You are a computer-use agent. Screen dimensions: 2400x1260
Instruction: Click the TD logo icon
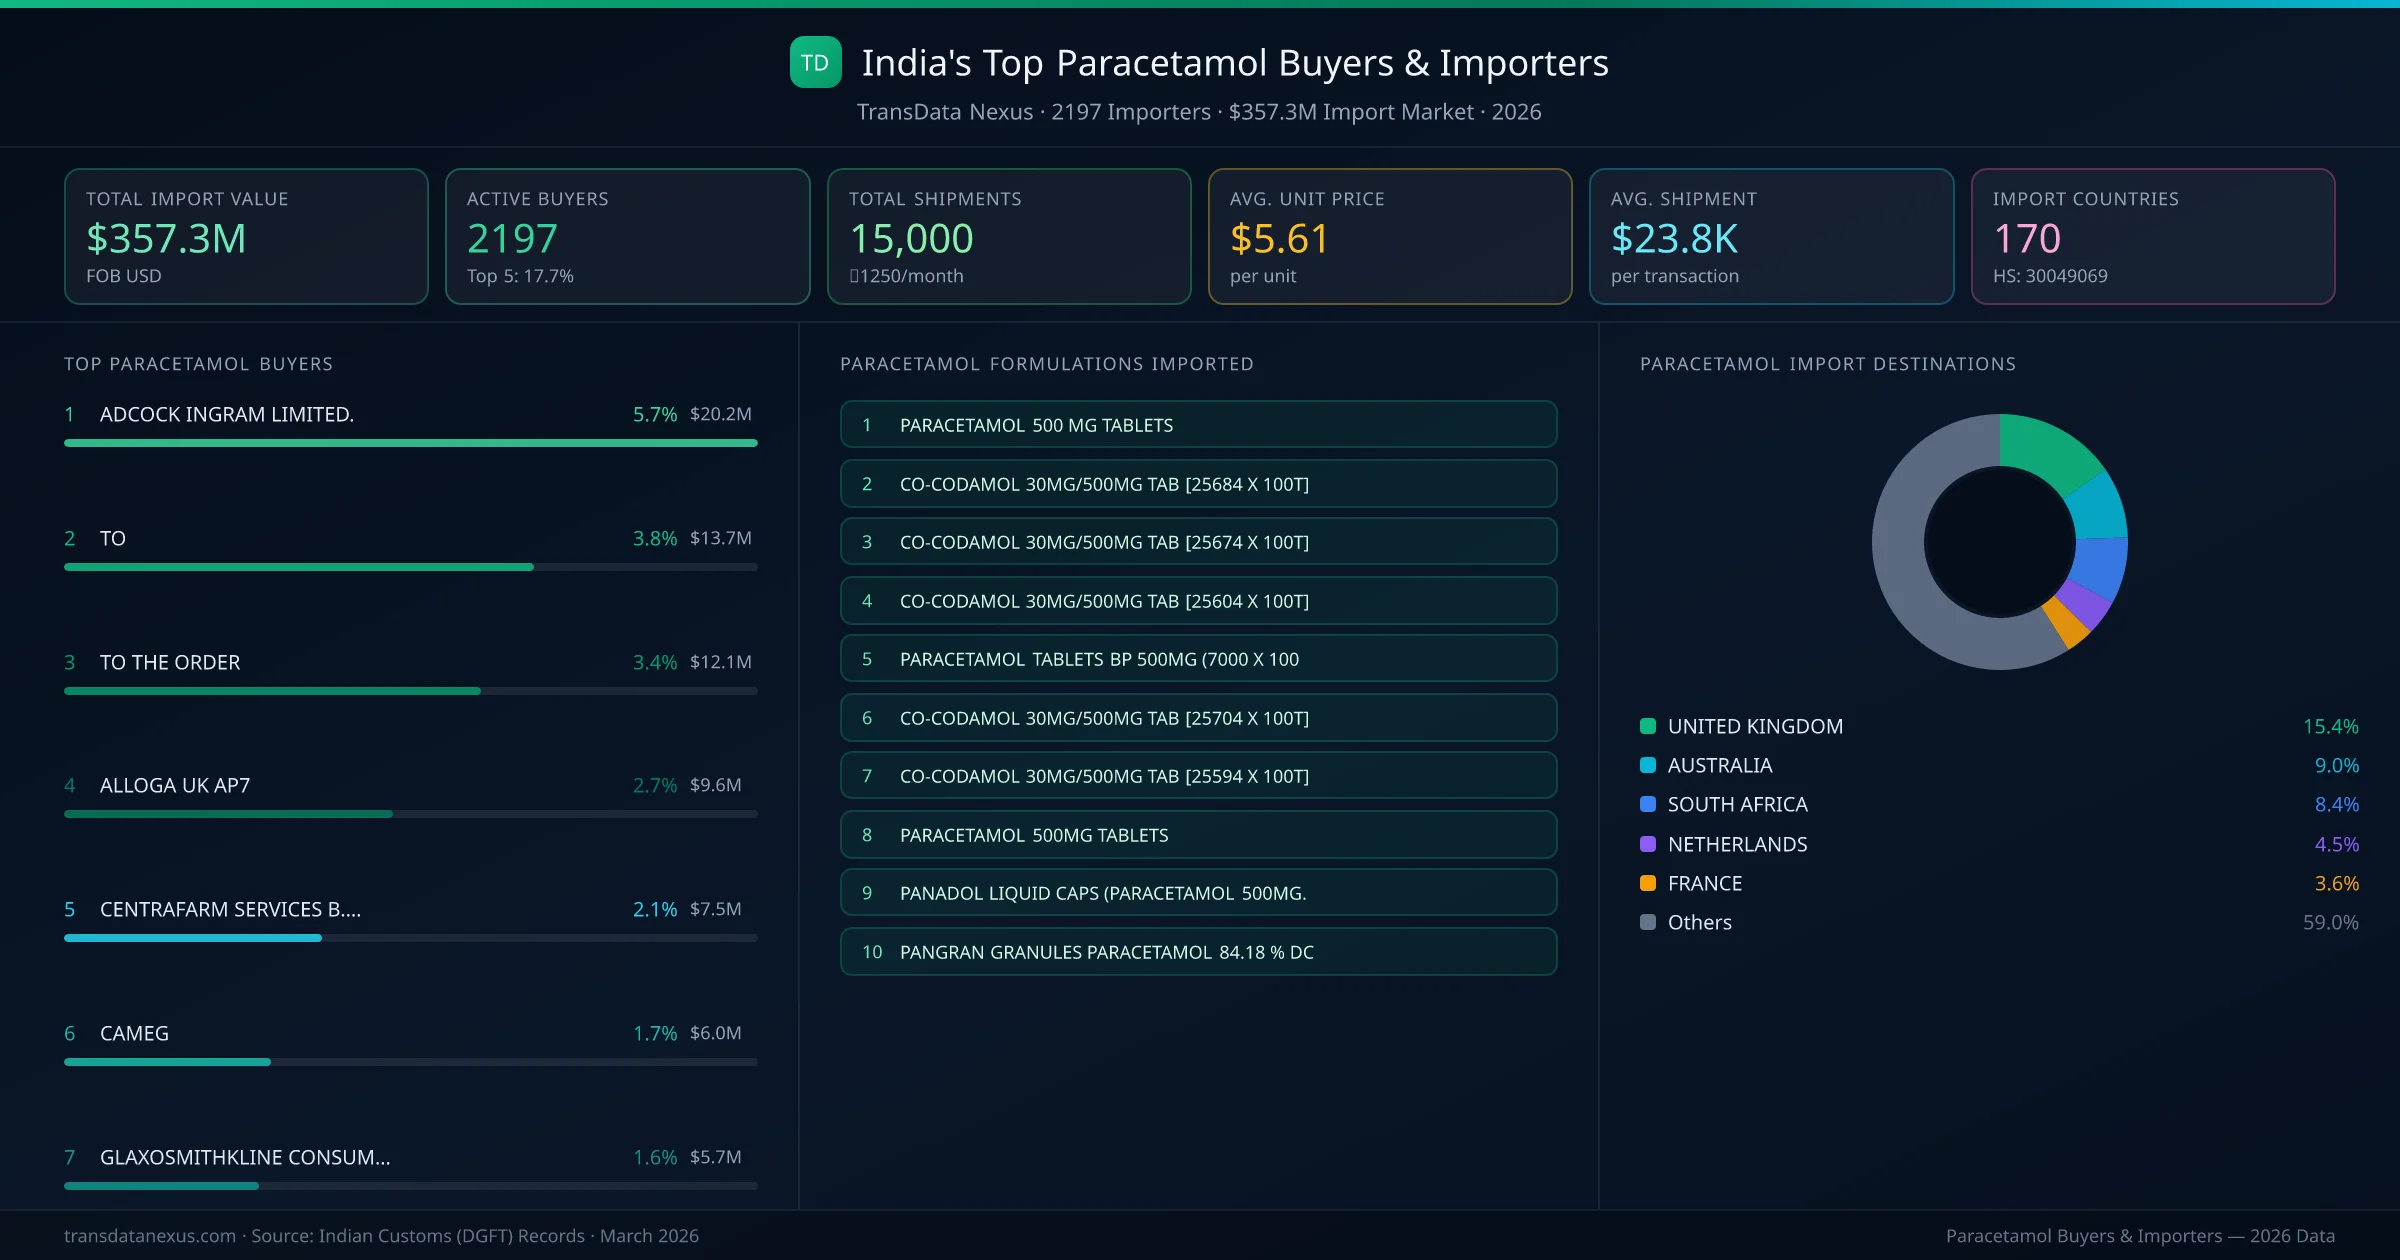[x=815, y=62]
